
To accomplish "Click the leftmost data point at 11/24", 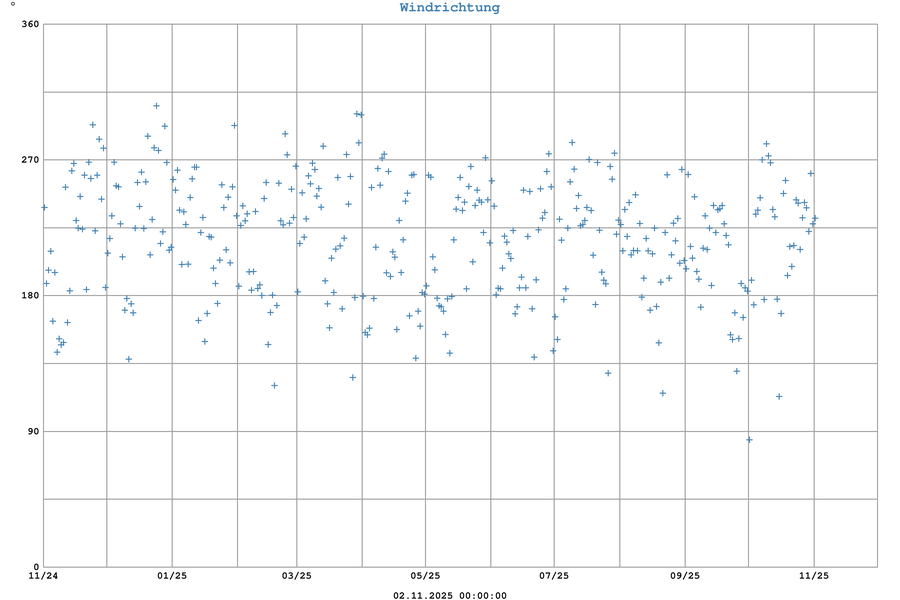I will (x=44, y=207).
